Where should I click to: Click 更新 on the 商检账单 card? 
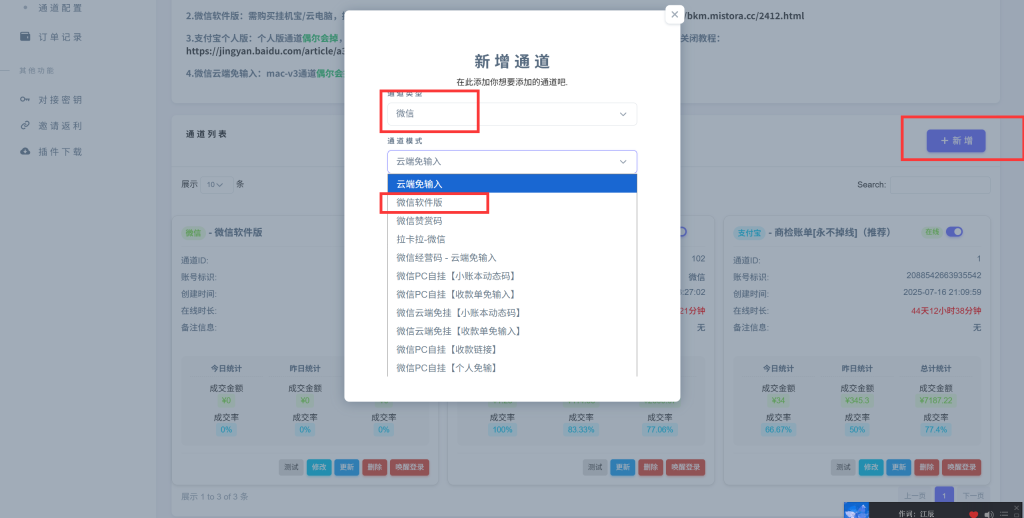pos(899,467)
